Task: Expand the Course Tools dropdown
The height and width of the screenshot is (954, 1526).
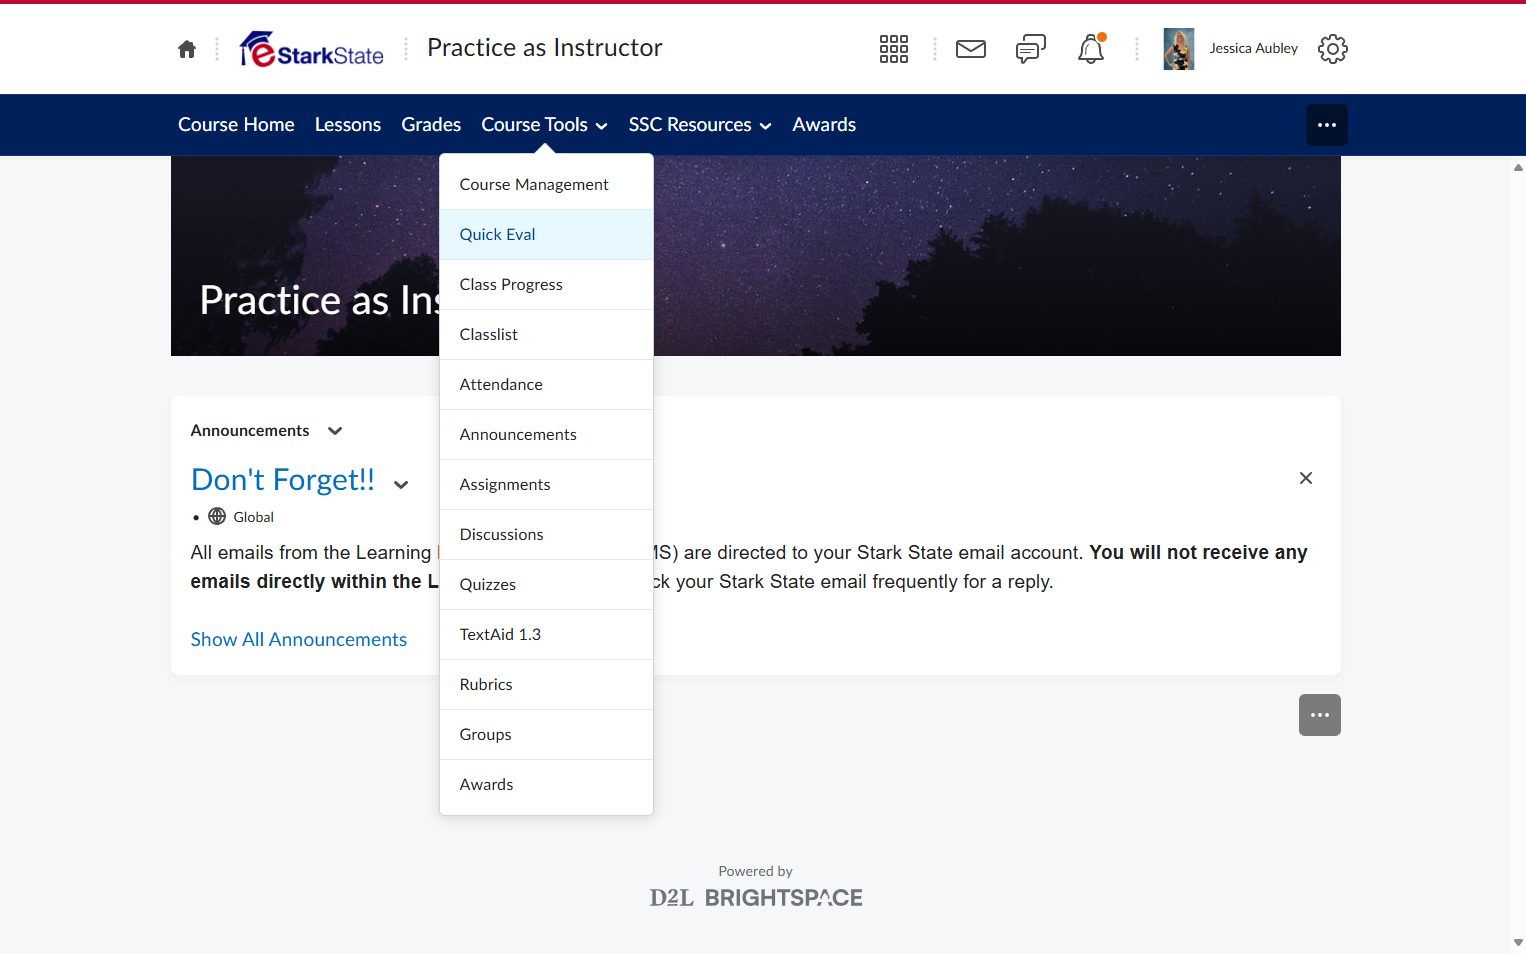Action: tap(544, 125)
